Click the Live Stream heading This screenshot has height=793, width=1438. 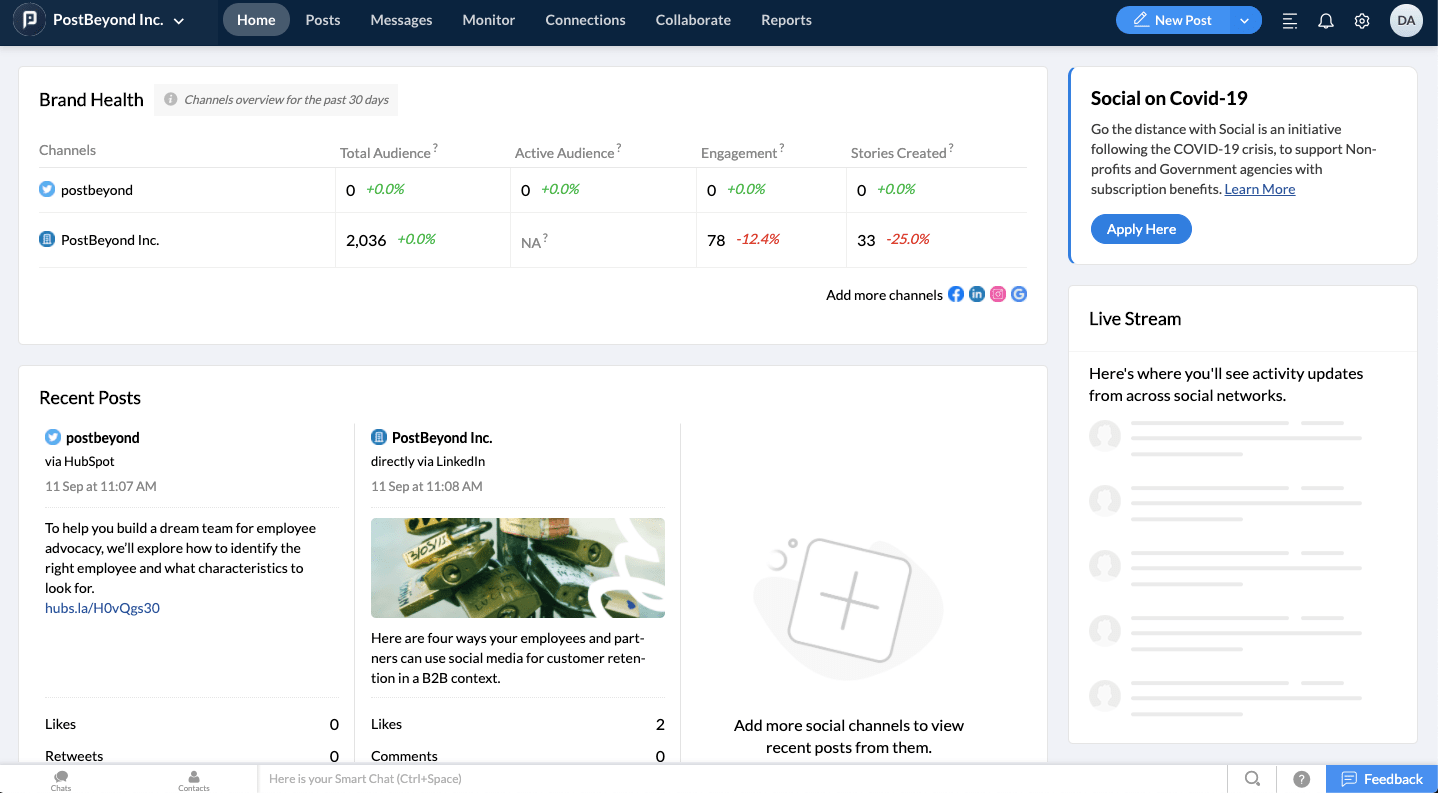[x=1135, y=319]
